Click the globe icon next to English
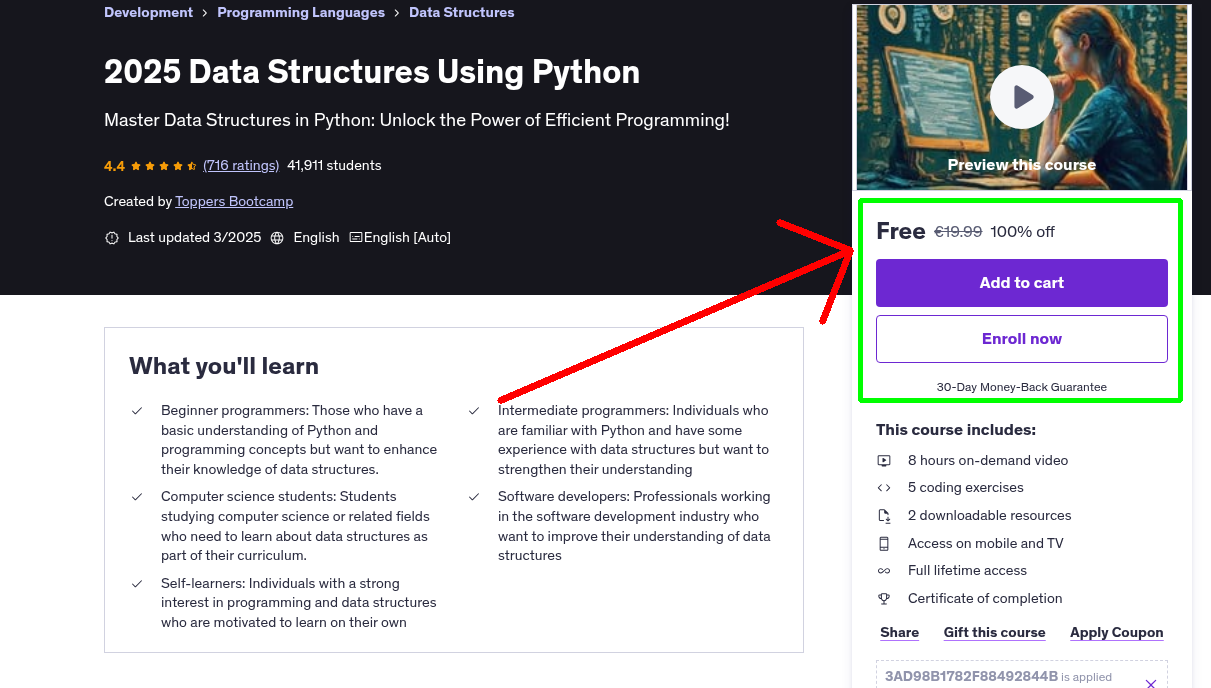 276,238
